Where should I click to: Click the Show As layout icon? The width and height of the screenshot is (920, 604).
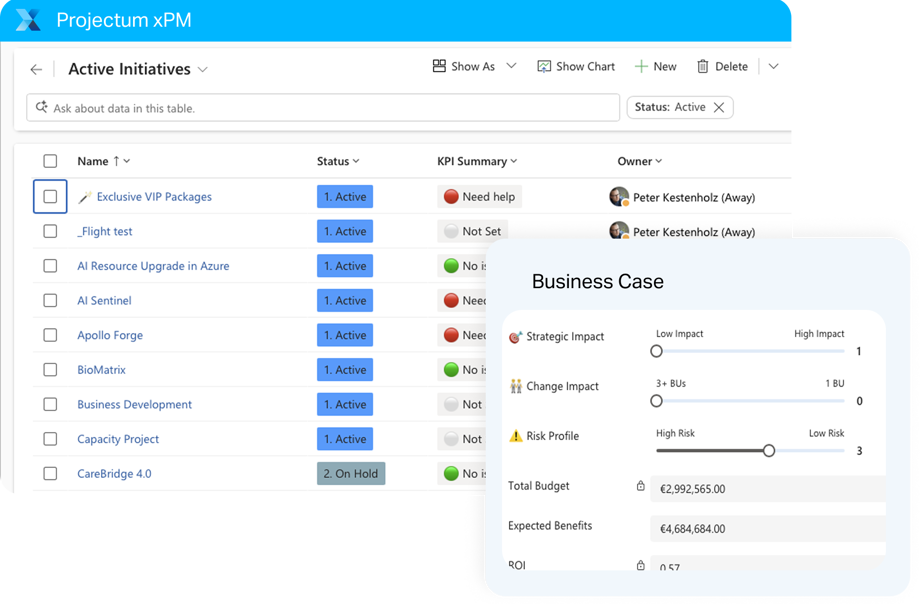[439, 66]
